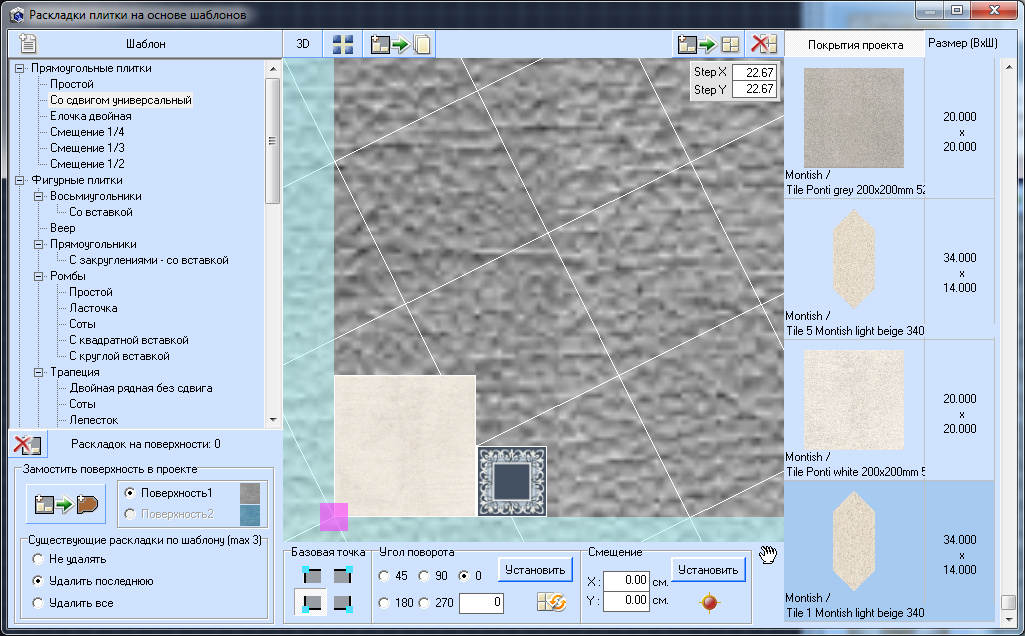Image resolution: width=1025 pixels, height=636 pixels.
Task: Click the new template document icon
Action: click(x=28, y=44)
